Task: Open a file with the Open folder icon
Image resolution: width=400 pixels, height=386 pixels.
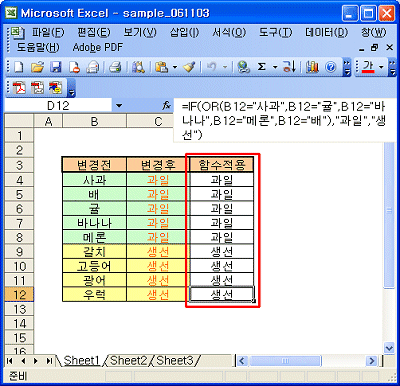Action: pyautogui.click(x=37, y=67)
